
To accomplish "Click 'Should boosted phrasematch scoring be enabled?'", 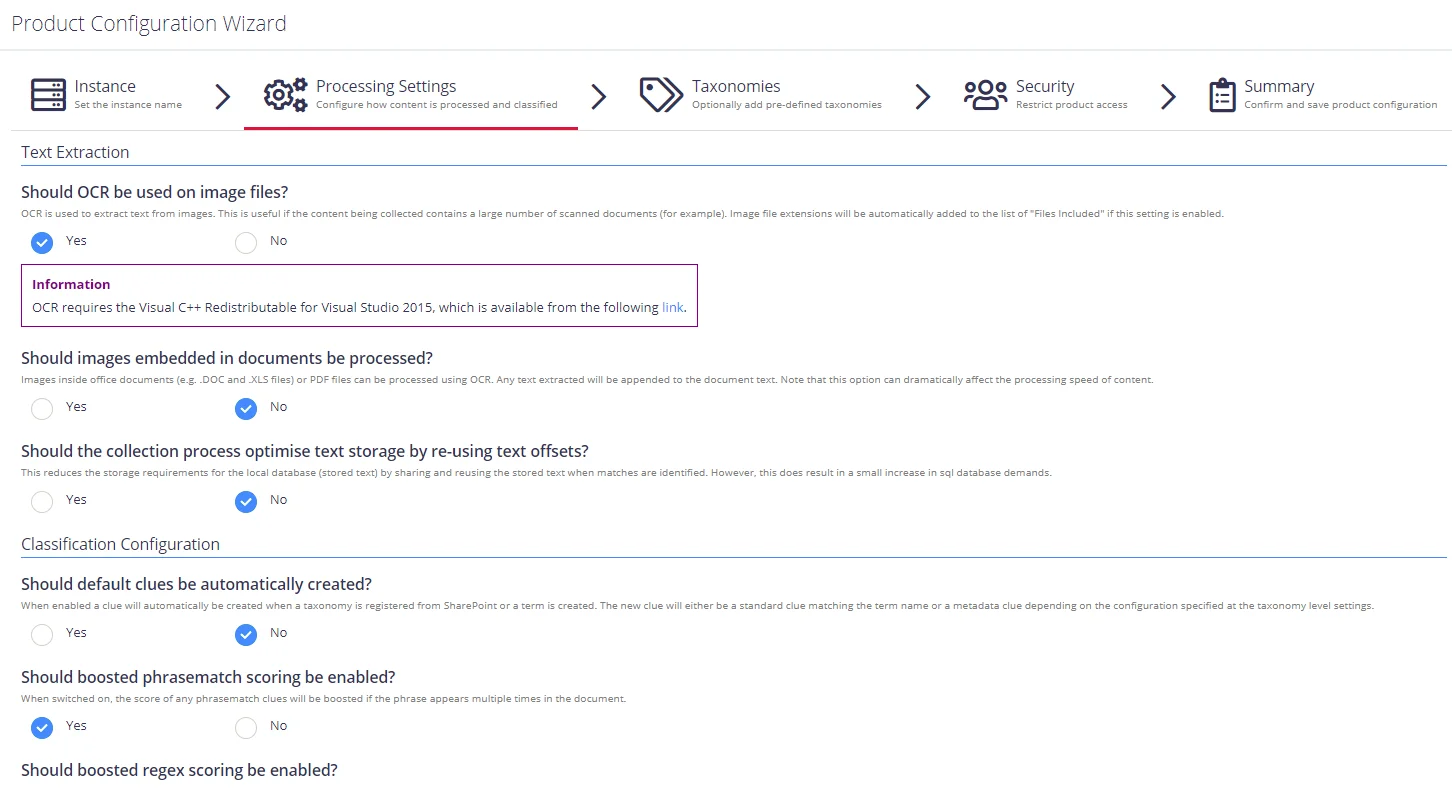I will click(x=208, y=677).
